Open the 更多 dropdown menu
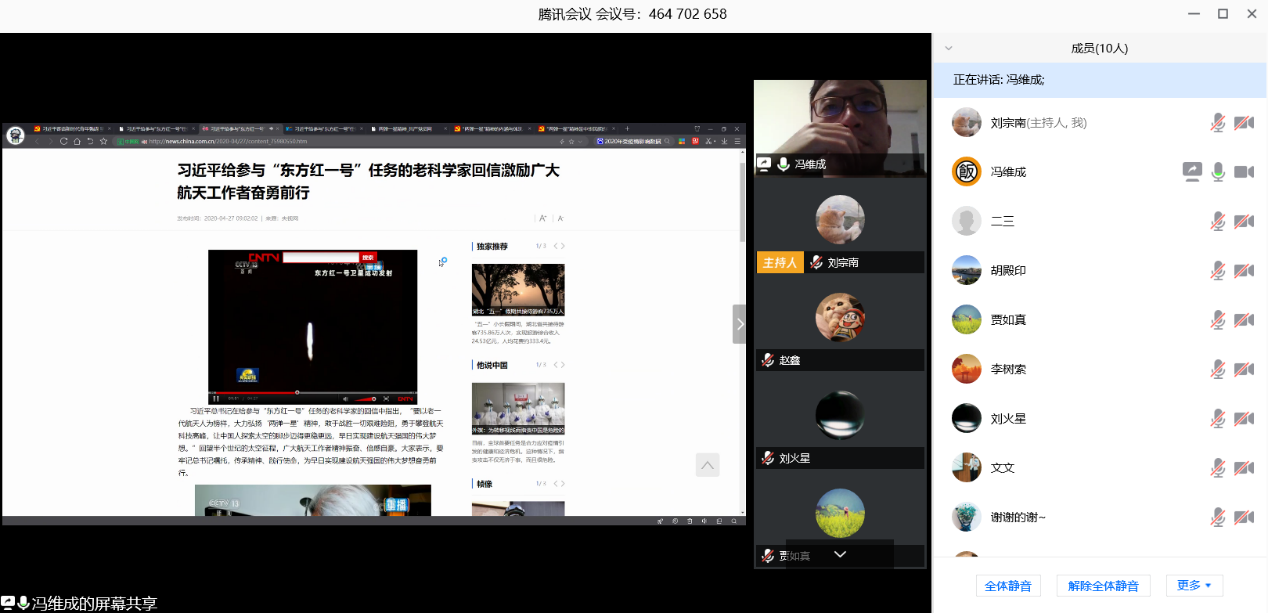The image size is (1268, 613). point(1194,585)
